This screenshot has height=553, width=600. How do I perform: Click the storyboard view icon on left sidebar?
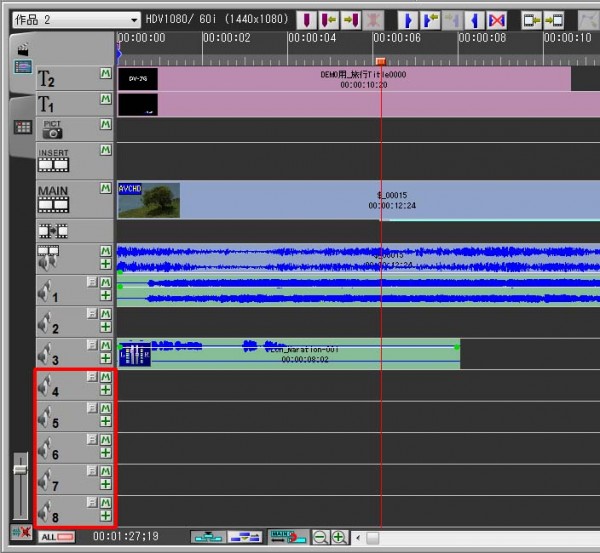coord(22,67)
